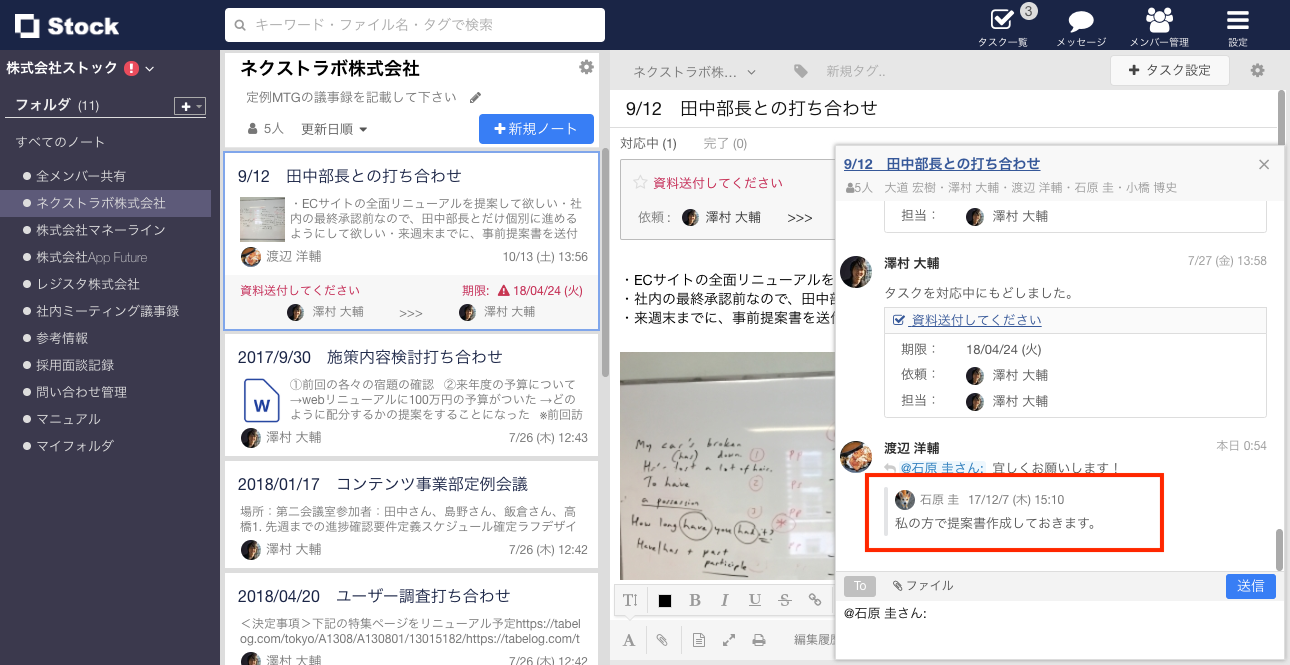
Task: Open the text size dropdown in the editor
Action: pyautogui.click(x=629, y=600)
